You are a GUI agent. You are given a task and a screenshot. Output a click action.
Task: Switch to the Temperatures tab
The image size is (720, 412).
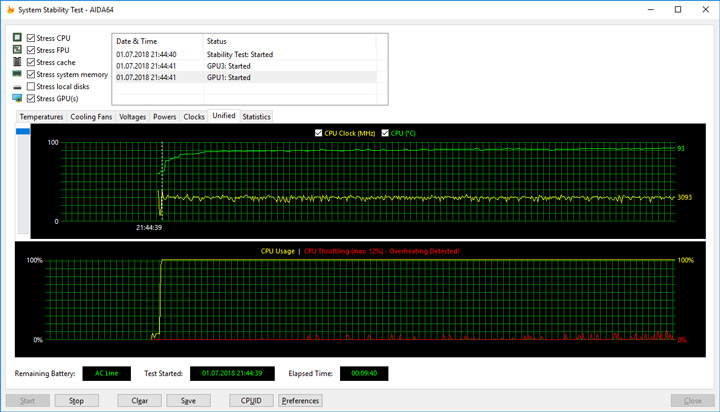point(41,117)
